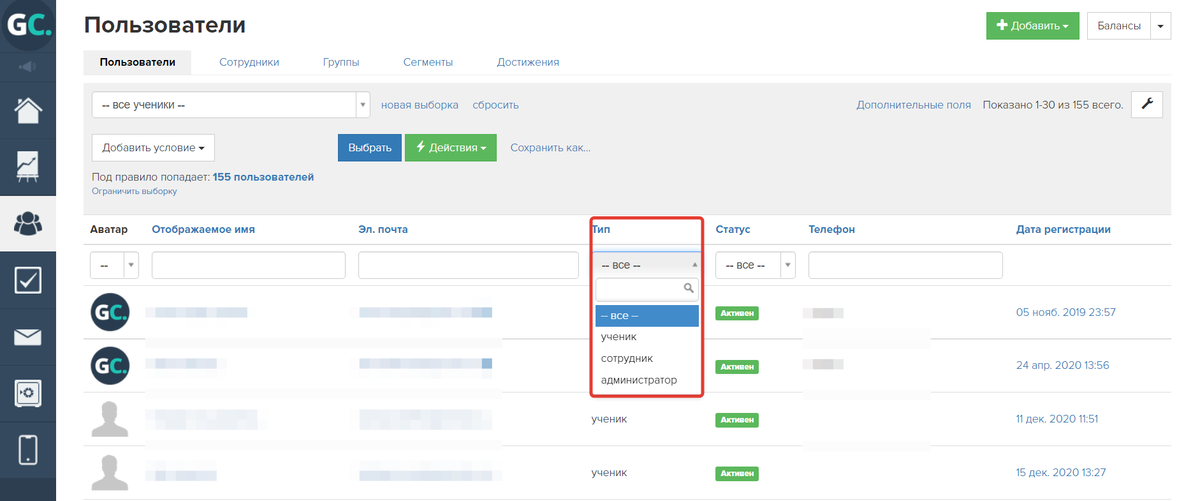
Task: Focus the Эл. почта filter input field
Action: point(468,265)
